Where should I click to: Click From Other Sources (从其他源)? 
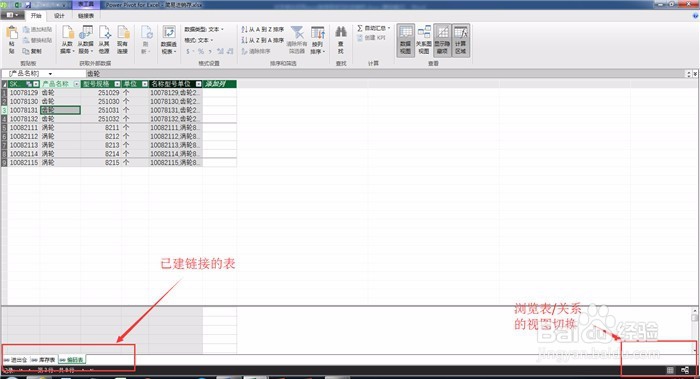click(104, 39)
